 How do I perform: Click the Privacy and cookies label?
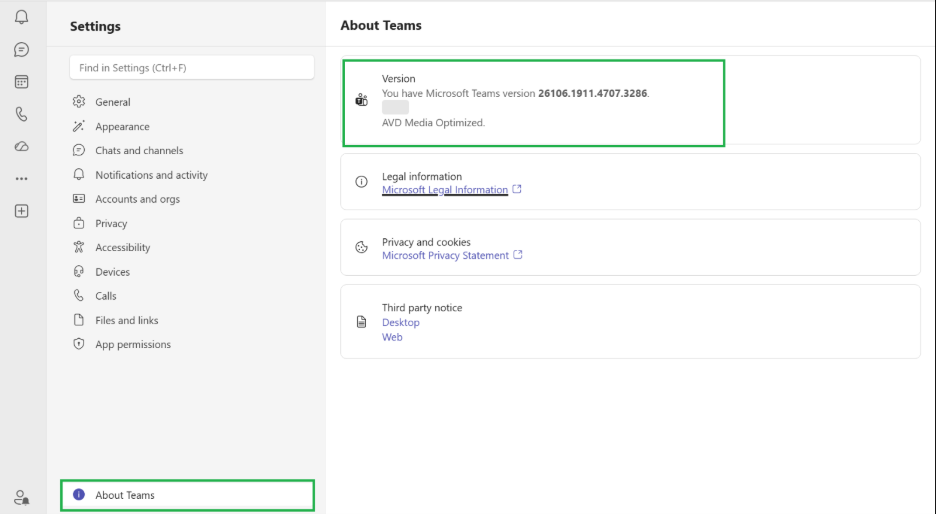click(x=426, y=242)
